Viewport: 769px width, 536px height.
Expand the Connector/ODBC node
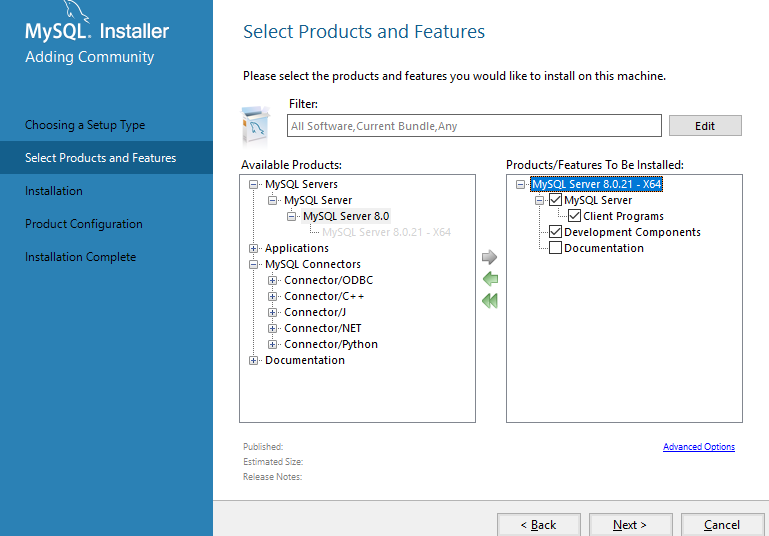tap(272, 281)
